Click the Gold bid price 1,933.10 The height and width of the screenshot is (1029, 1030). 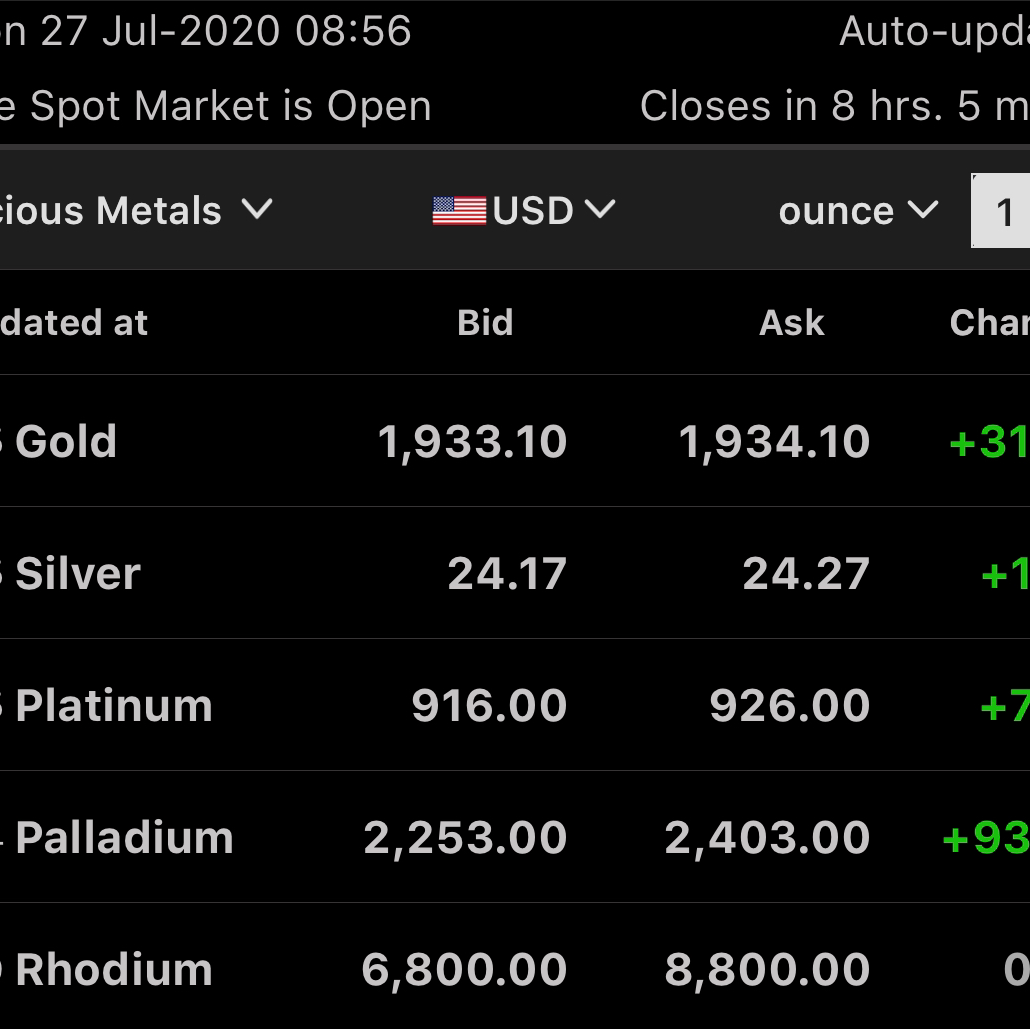tap(472, 442)
